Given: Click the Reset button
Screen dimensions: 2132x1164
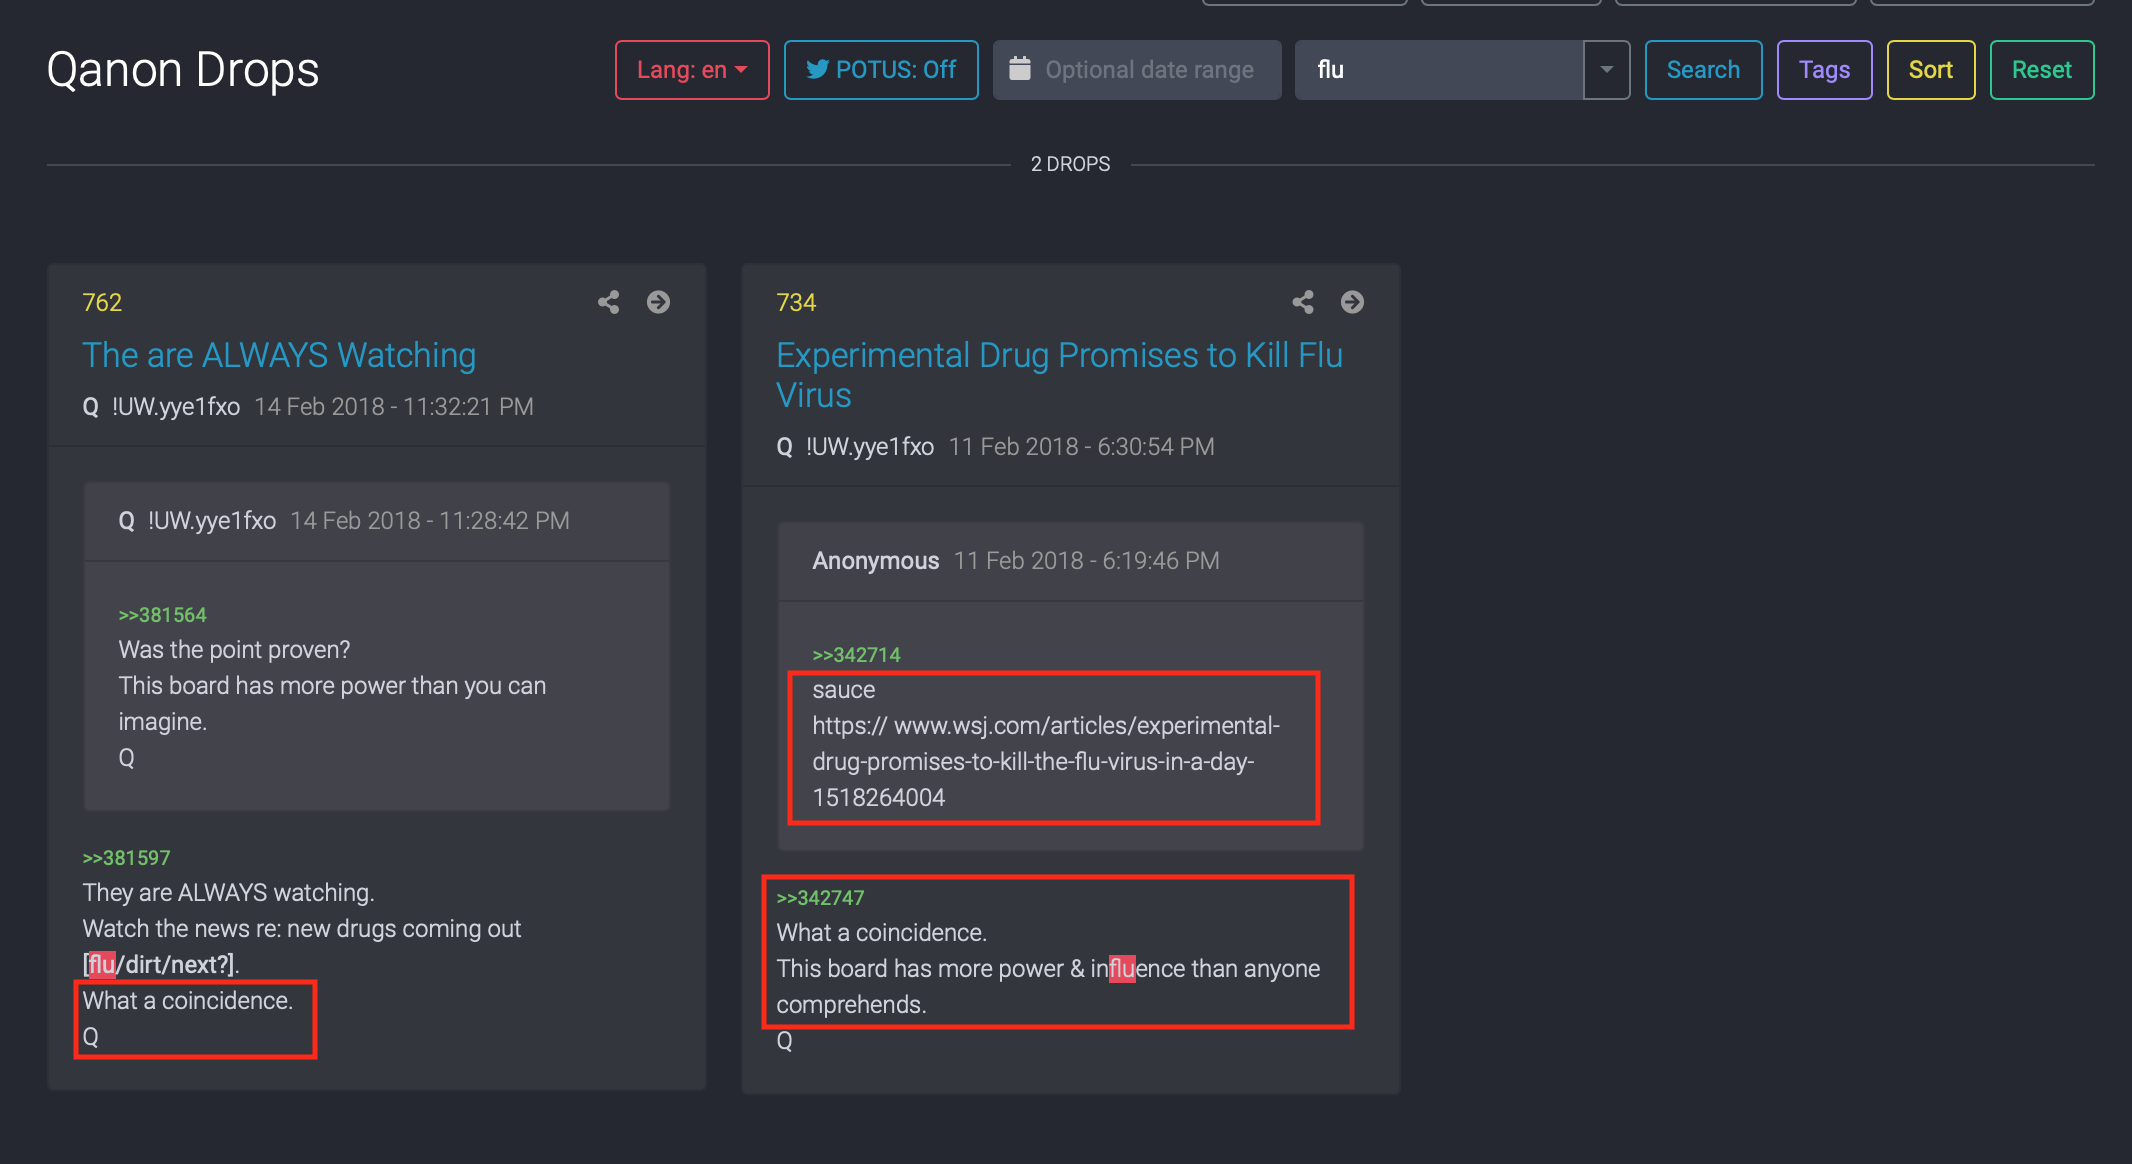Looking at the screenshot, I should click(2041, 70).
